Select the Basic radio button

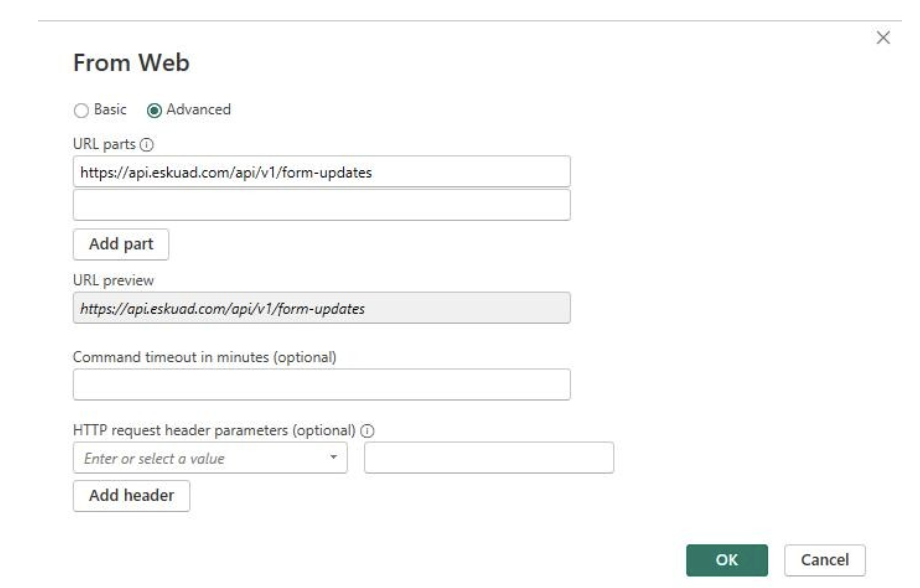click(x=81, y=110)
